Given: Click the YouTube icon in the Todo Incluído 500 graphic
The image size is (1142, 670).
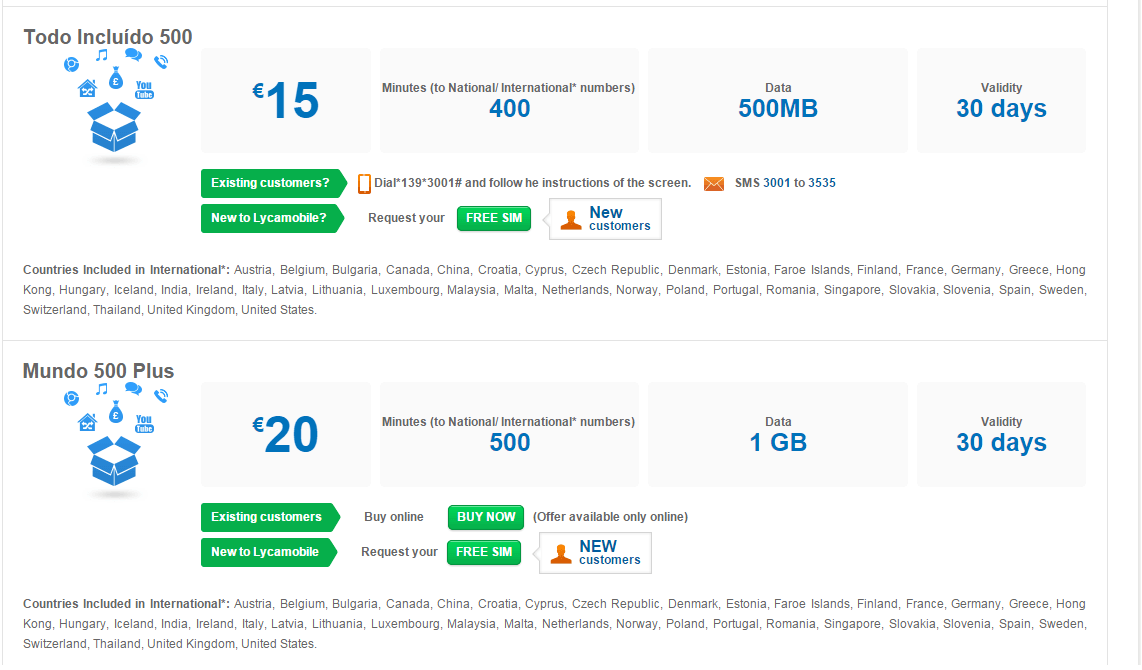Looking at the screenshot, I should click(144, 90).
